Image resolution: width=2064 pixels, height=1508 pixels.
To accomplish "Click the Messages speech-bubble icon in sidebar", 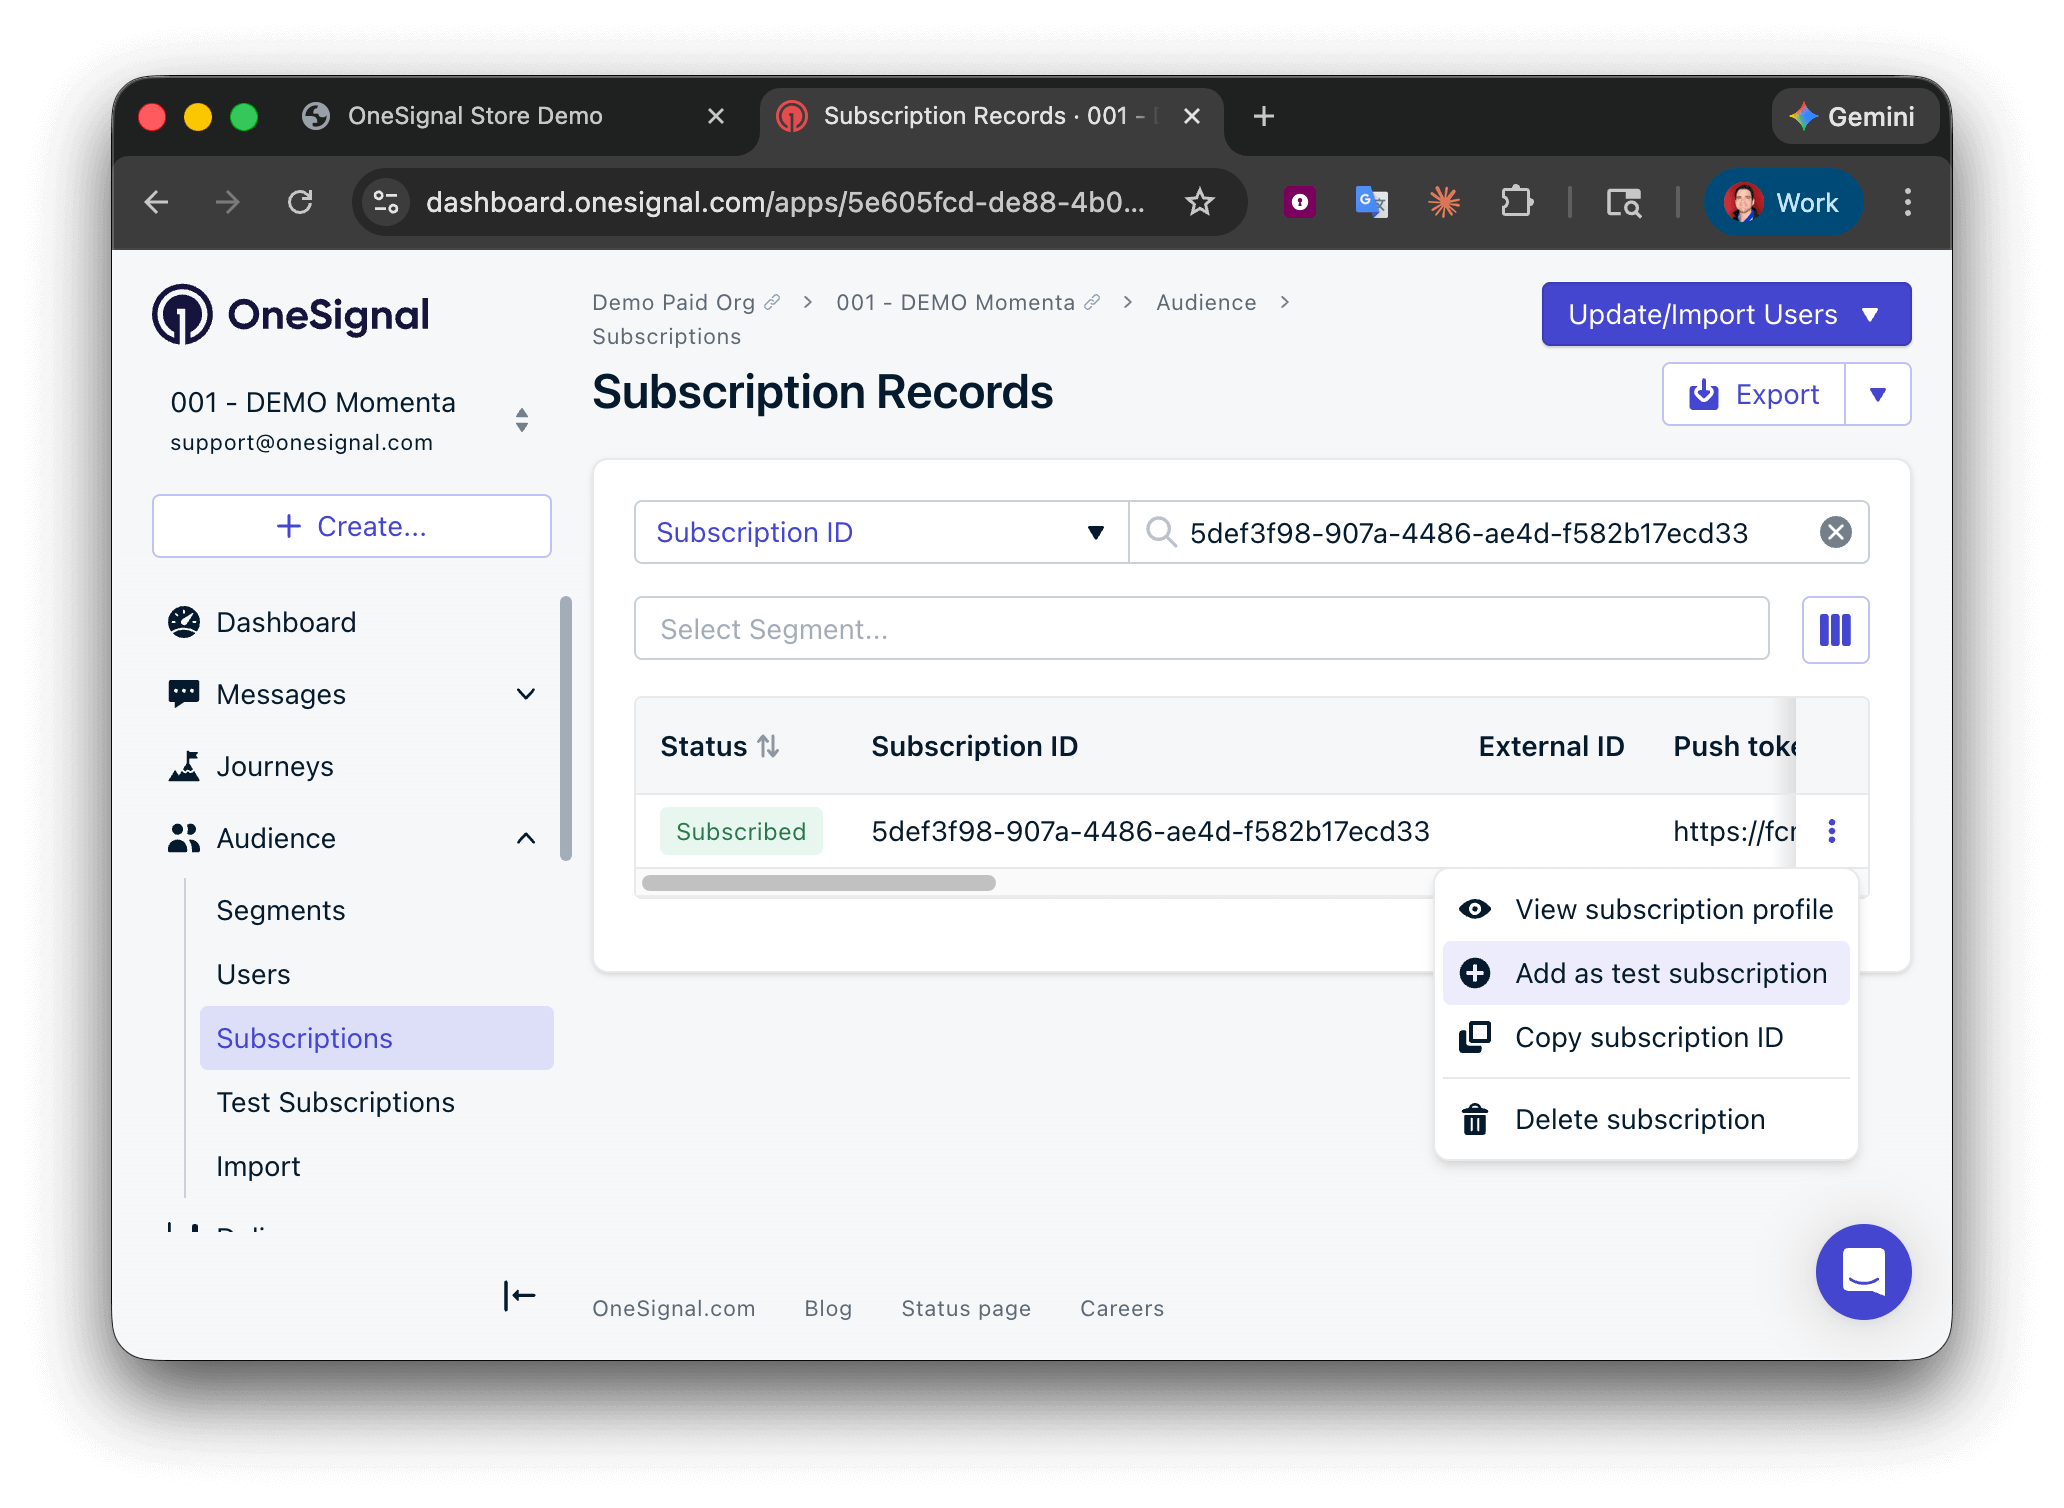I will (x=183, y=694).
